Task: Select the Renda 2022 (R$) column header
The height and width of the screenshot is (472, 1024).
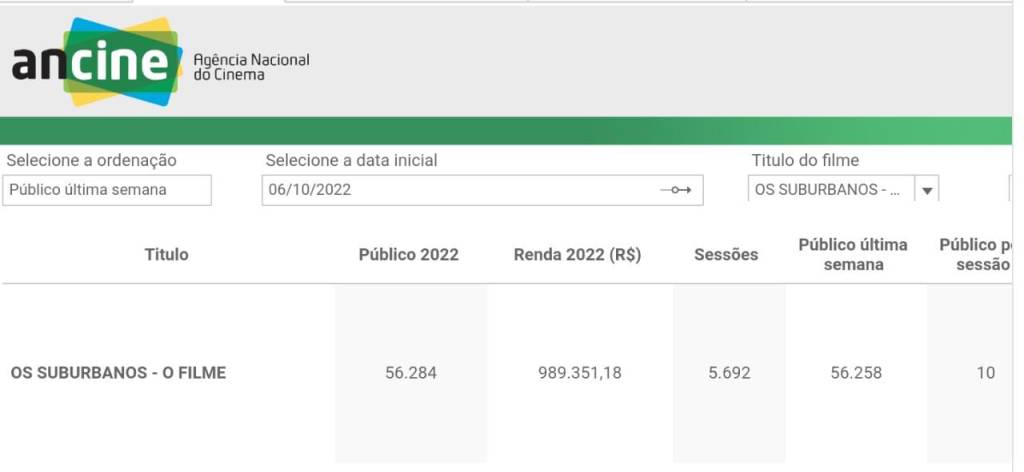Action: [x=577, y=255]
